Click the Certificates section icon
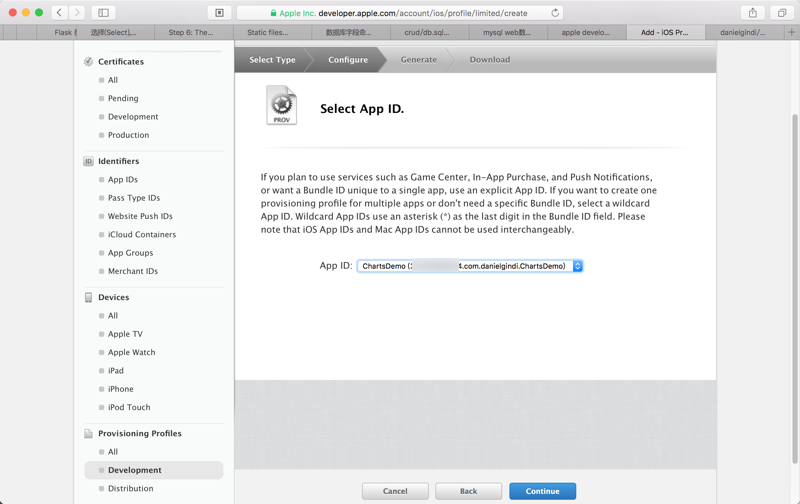This screenshot has height=504, width=800. (x=88, y=61)
